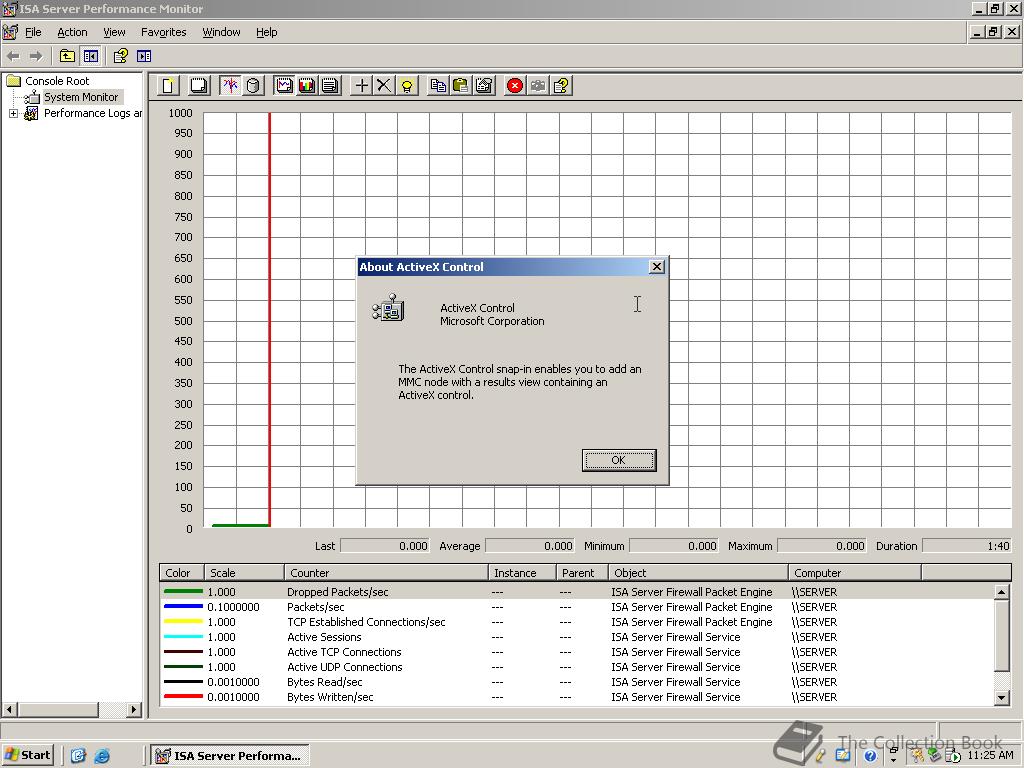Click the system tray clock 11:25 AM
Image resolution: width=1024 pixels, height=768 pixels.
point(990,755)
